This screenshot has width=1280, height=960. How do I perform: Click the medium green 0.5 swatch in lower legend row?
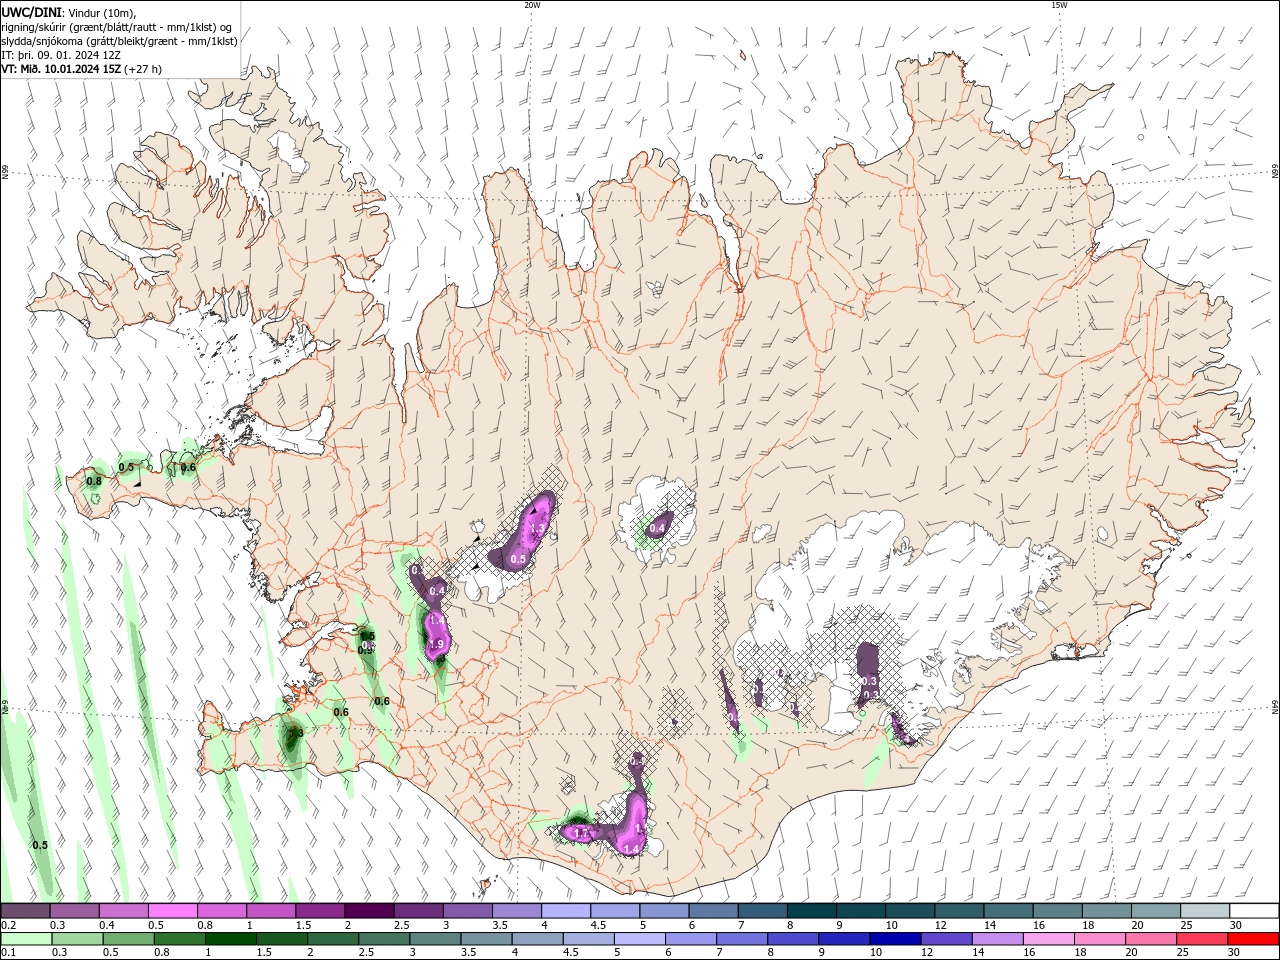129,939
